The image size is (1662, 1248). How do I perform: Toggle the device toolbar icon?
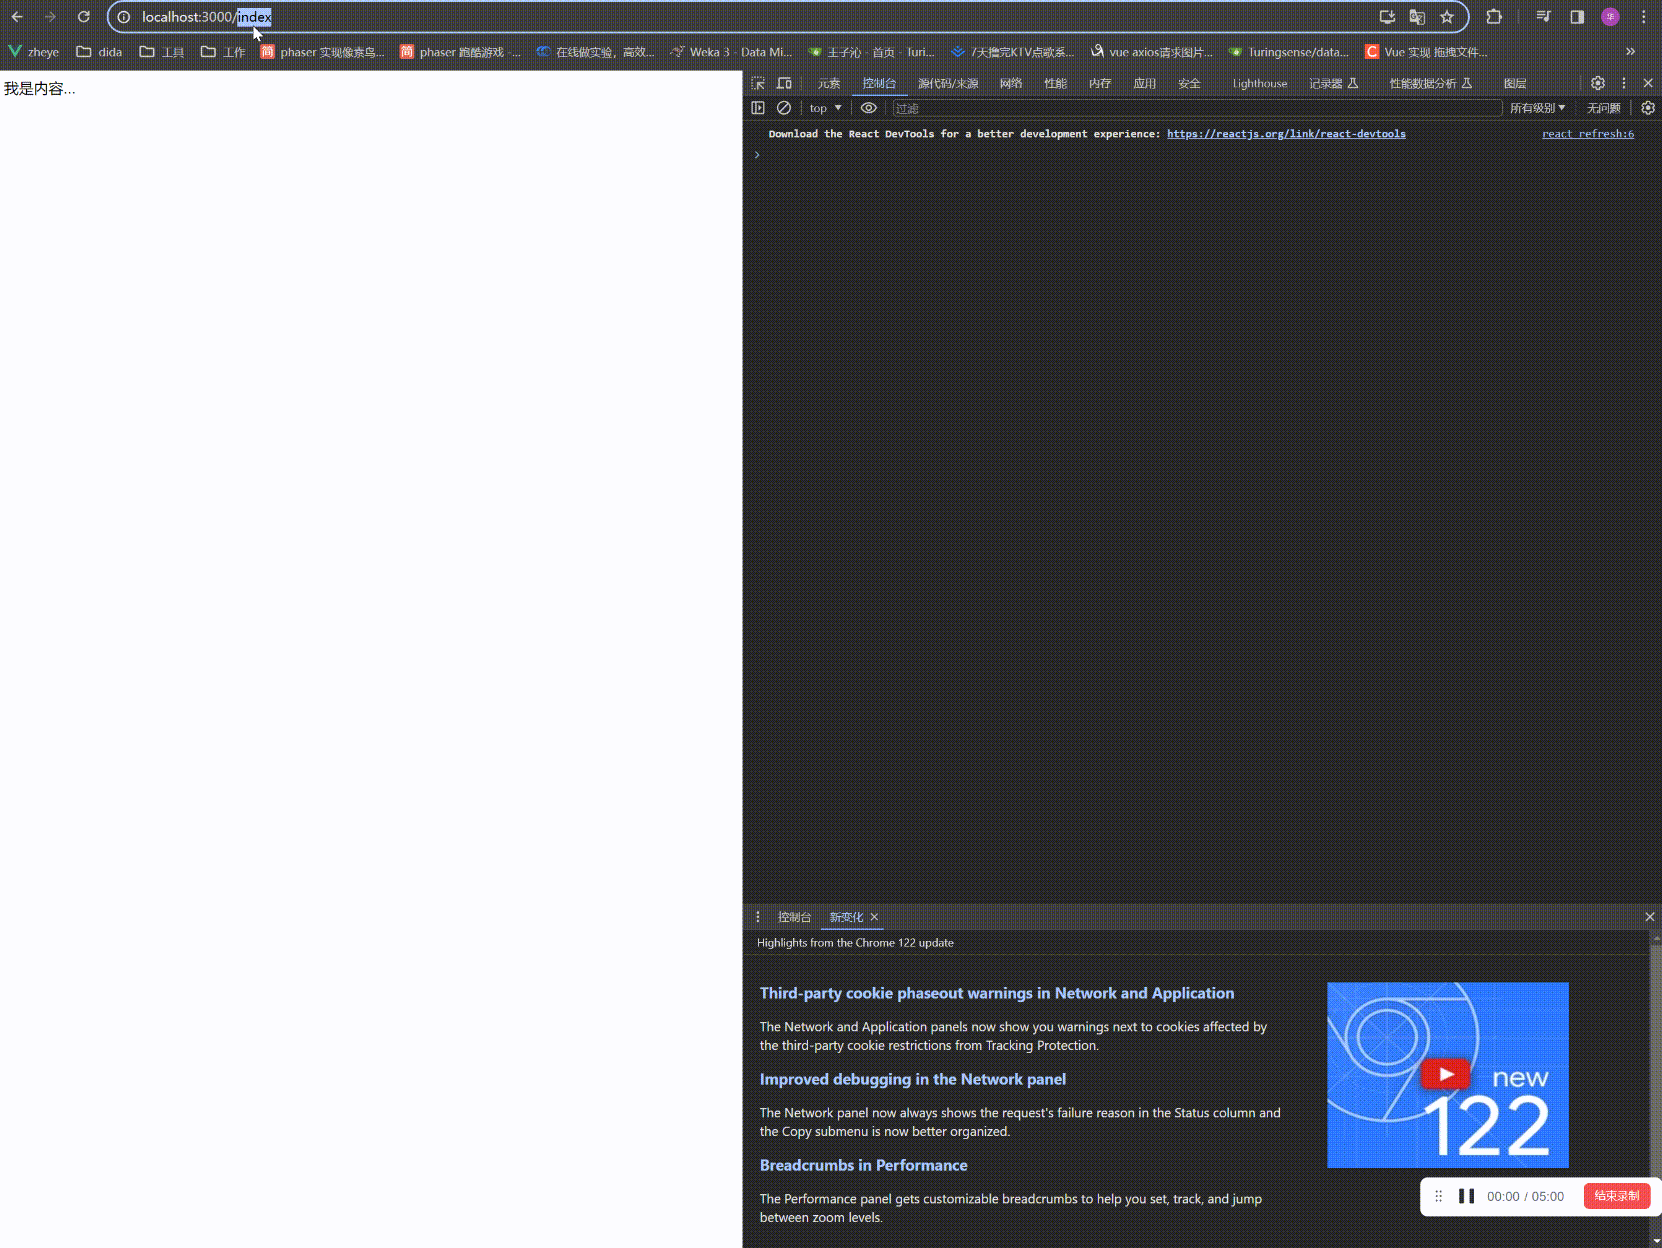pos(784,83)
